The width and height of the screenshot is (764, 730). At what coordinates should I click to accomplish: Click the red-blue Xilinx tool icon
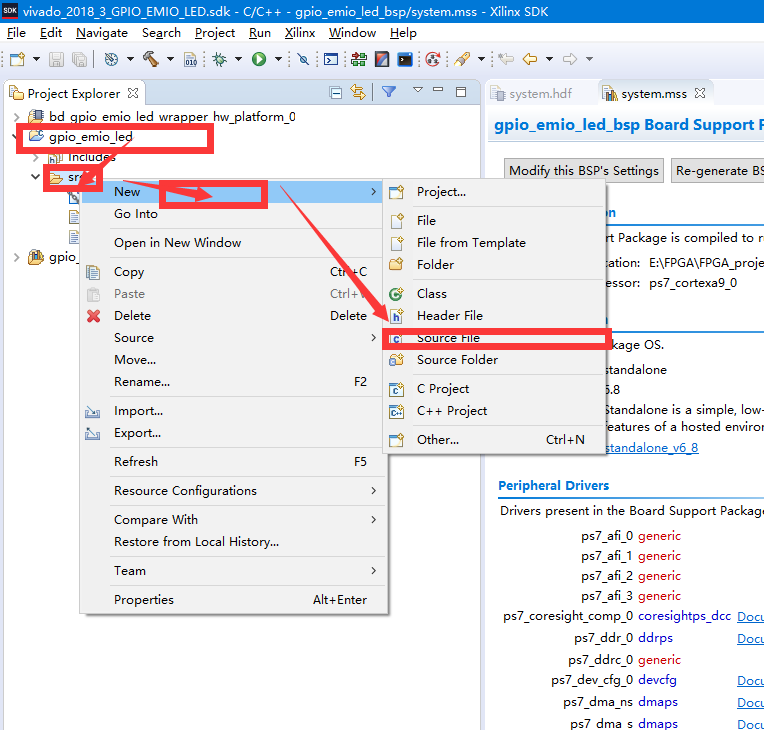(x=382, y=59)
